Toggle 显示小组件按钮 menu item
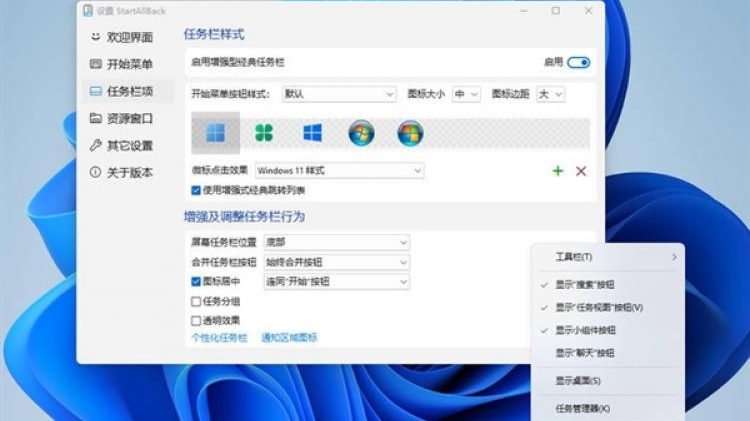 (x=608, y=331)
